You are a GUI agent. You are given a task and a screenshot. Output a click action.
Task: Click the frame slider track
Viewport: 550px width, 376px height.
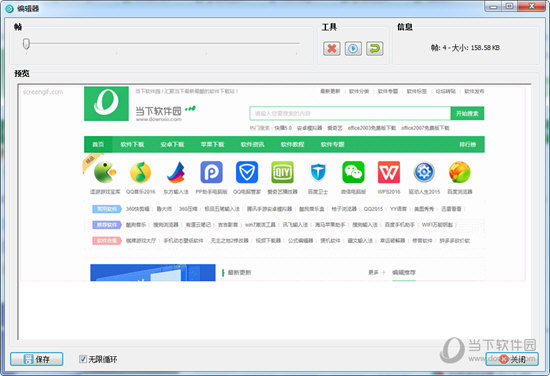[x=162, y=43]
